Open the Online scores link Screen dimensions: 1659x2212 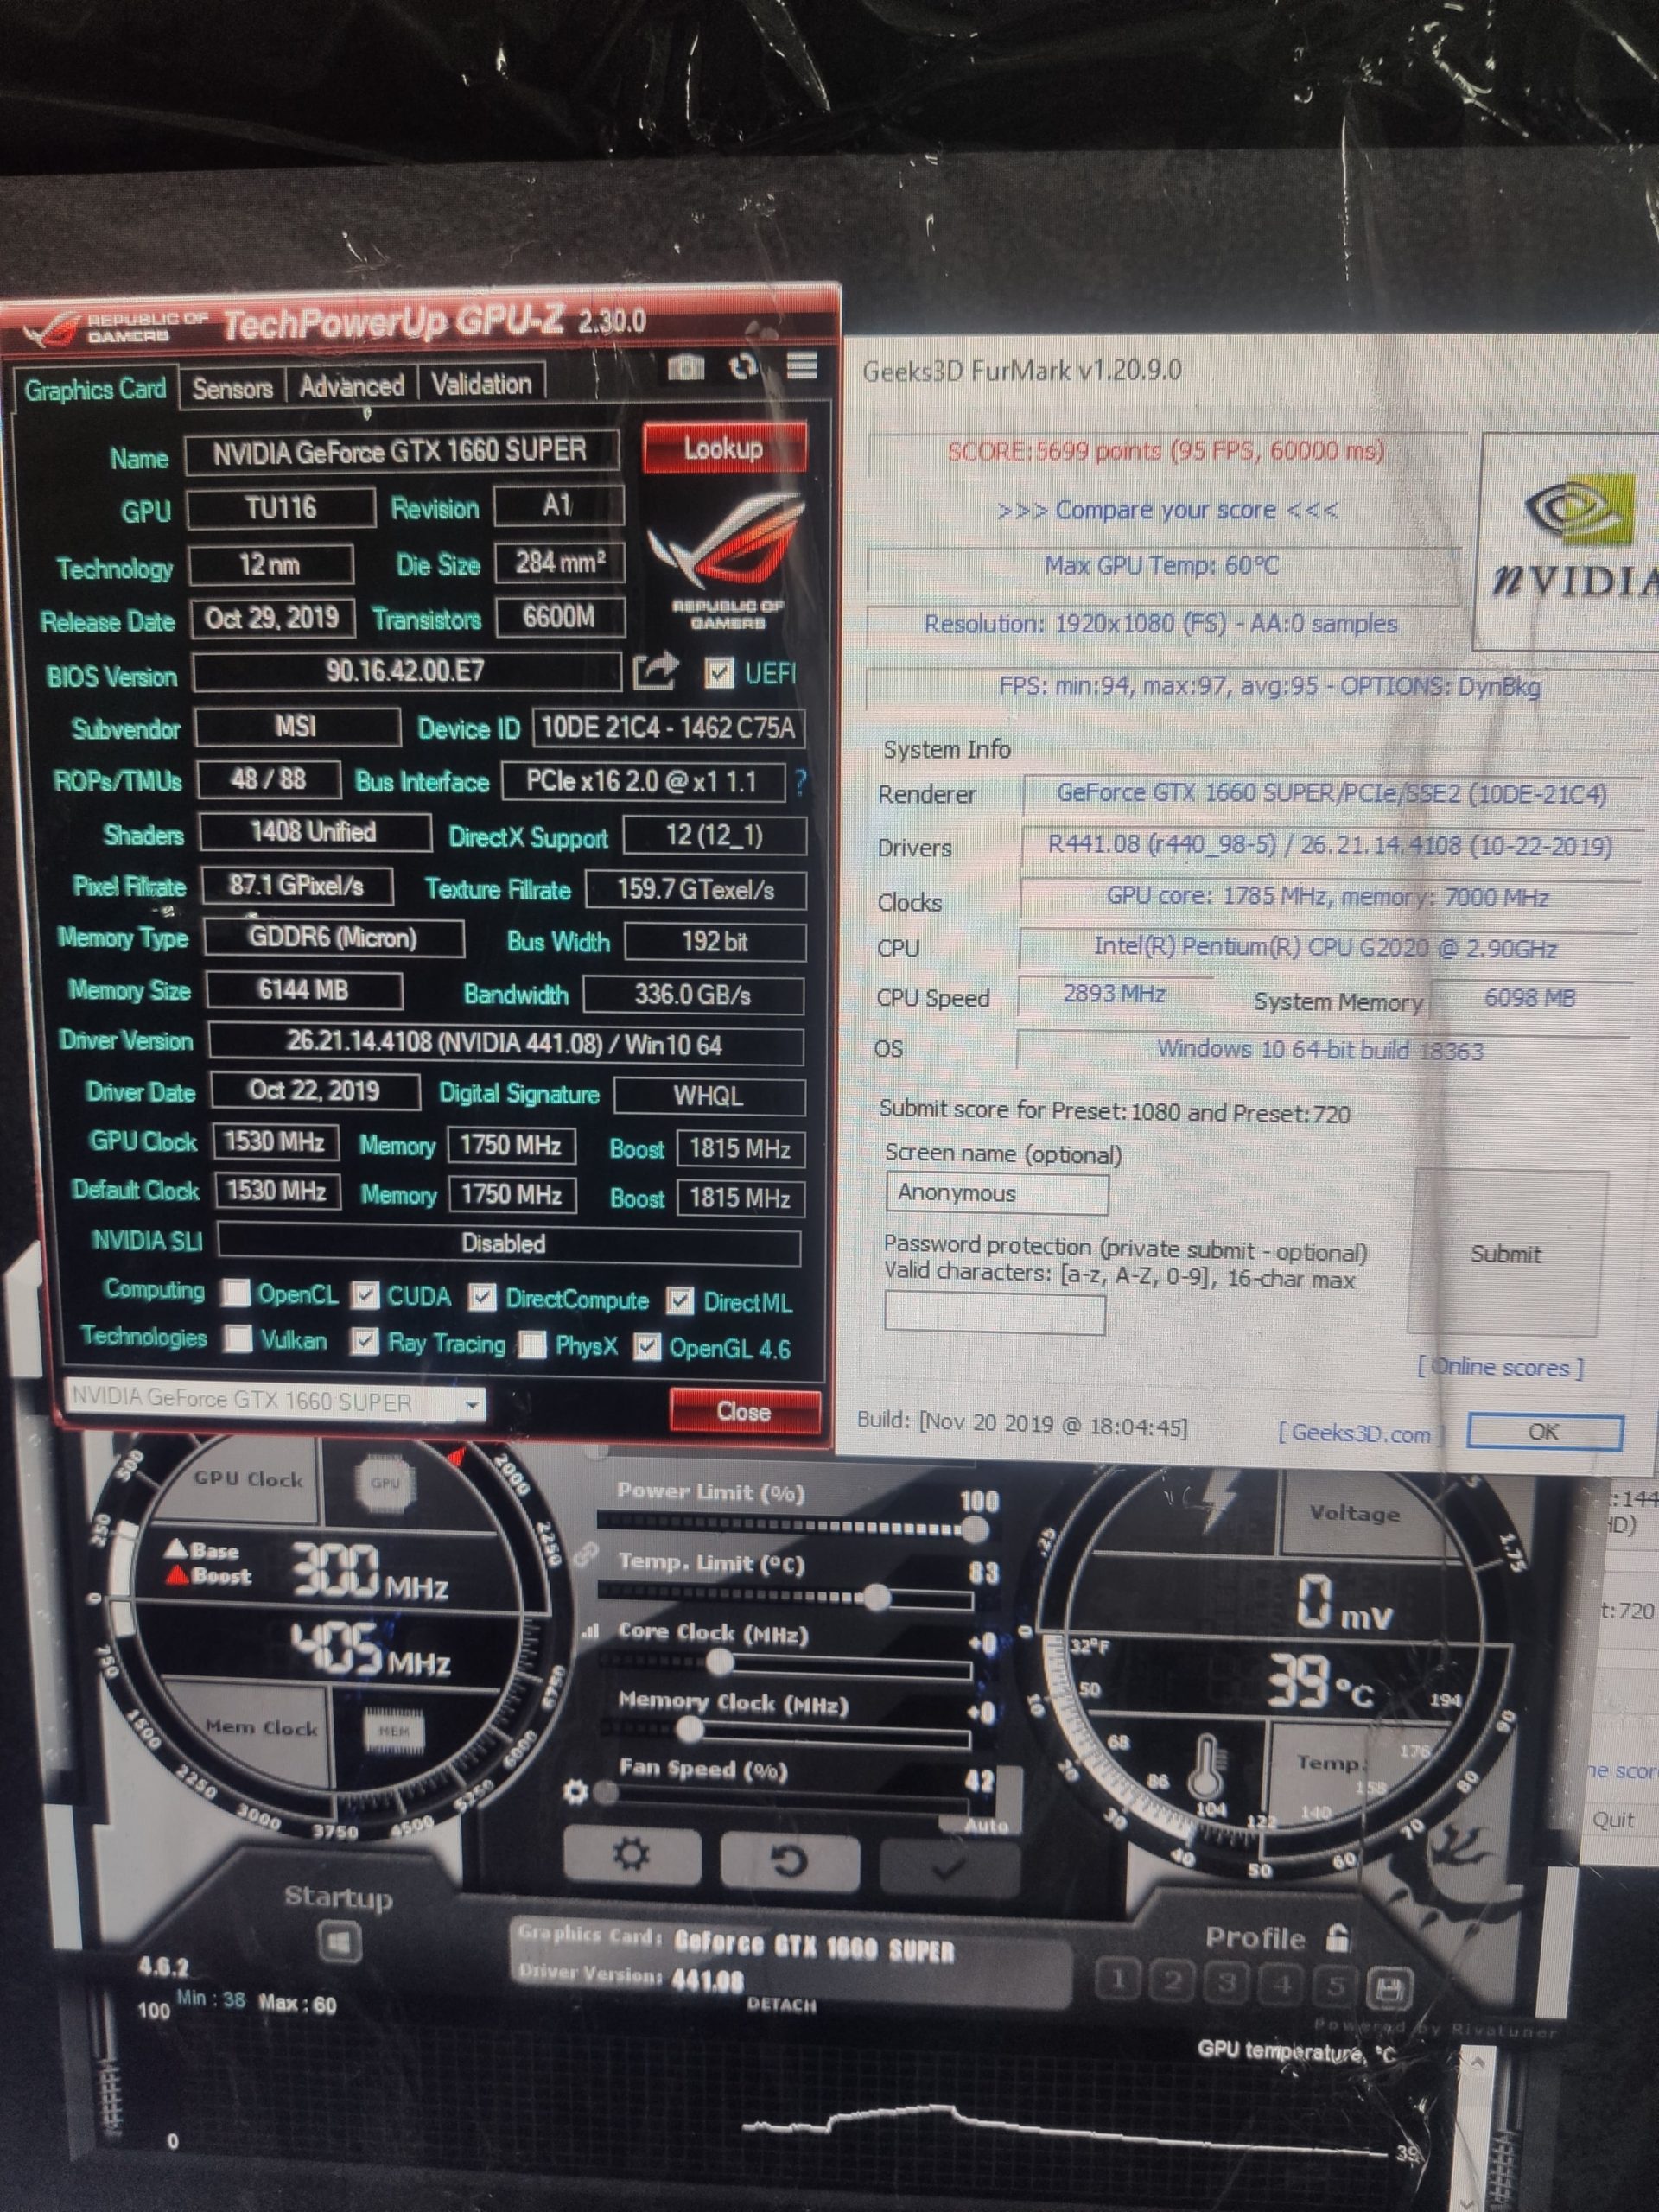tap(1500, 1366)
